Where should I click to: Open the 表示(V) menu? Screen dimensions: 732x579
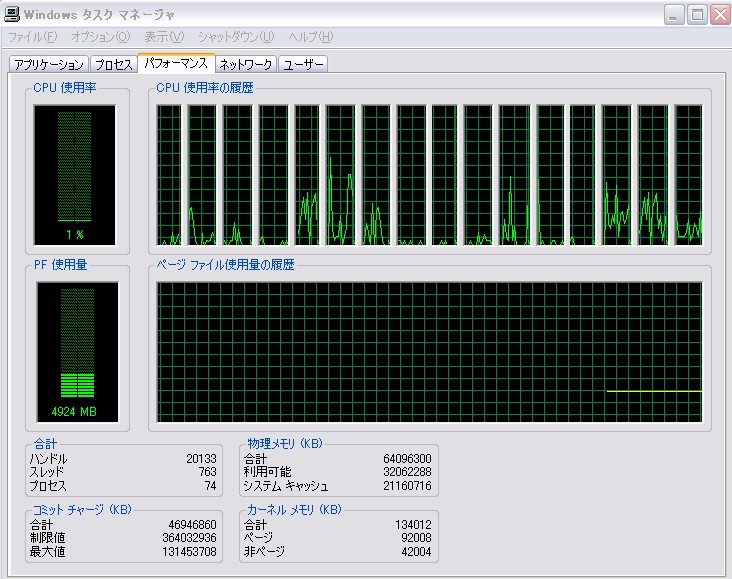(x=164, y=36)
